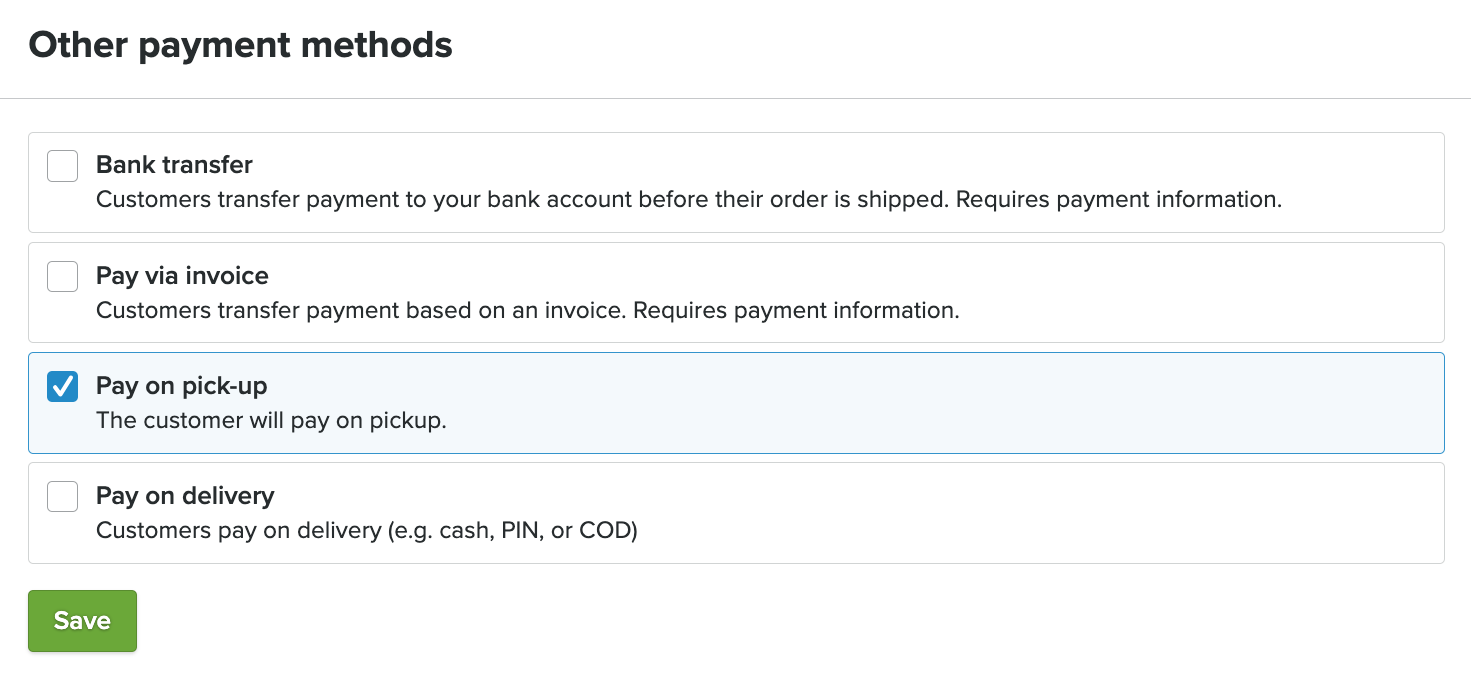Screen dimensions: 1471x679
Task: Click "The customer will pay on pickup" description
Action: coord(271,420)
